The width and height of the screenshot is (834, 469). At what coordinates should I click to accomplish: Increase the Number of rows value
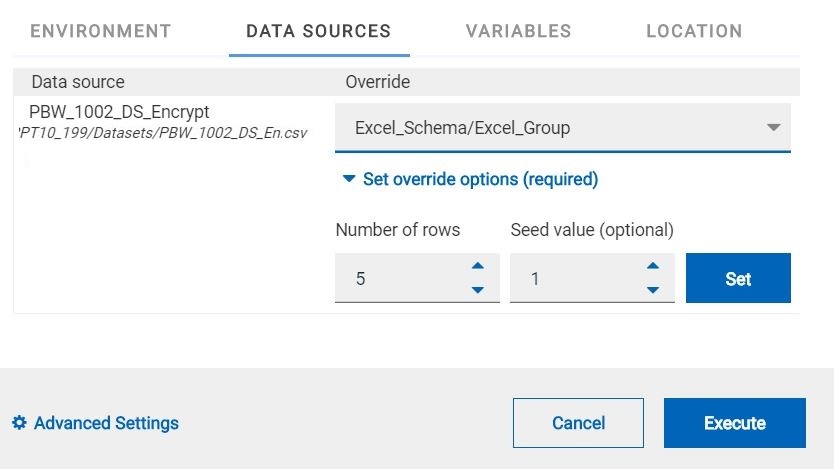click(478, 266)
